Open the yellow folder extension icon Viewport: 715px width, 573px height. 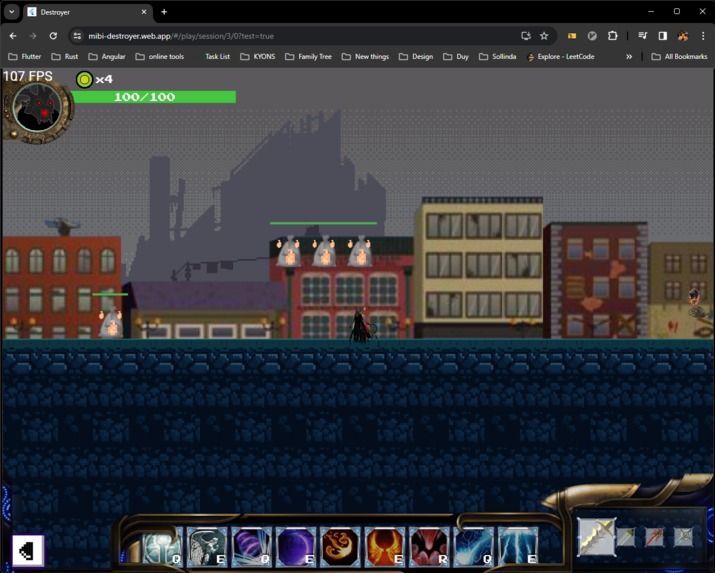pos(572,36)
